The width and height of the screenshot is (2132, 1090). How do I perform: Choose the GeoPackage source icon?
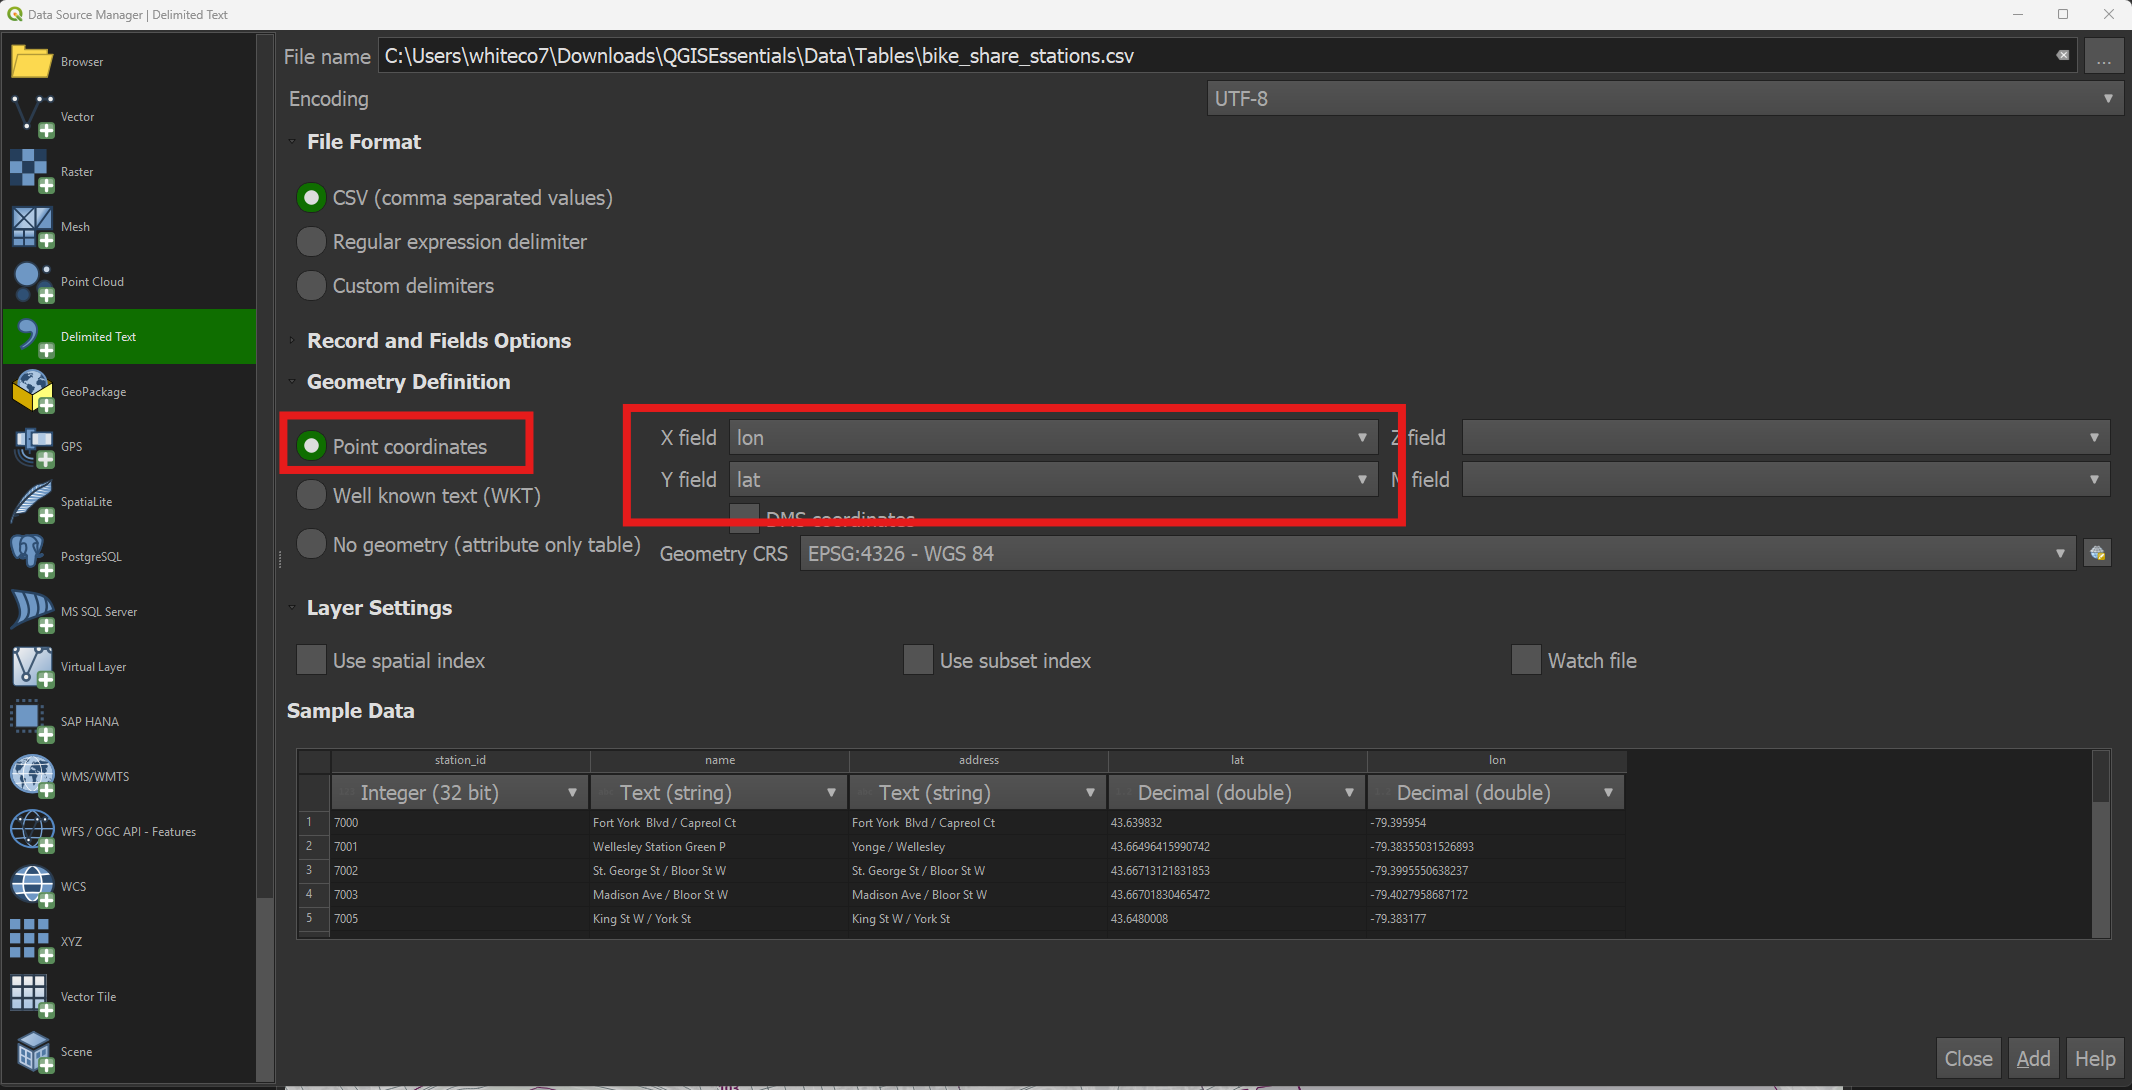[x=31, y=392]
